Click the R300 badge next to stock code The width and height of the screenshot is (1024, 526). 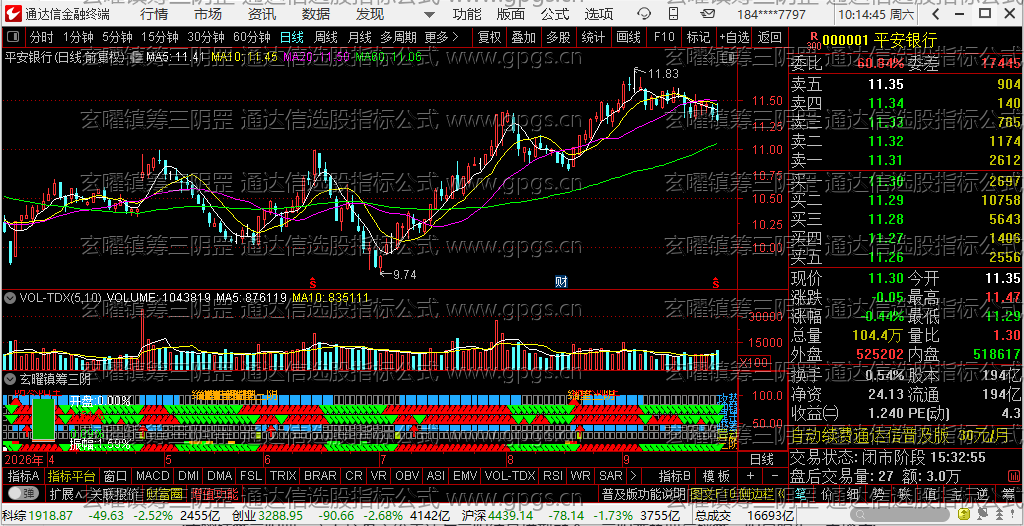(x=813, y=41)
